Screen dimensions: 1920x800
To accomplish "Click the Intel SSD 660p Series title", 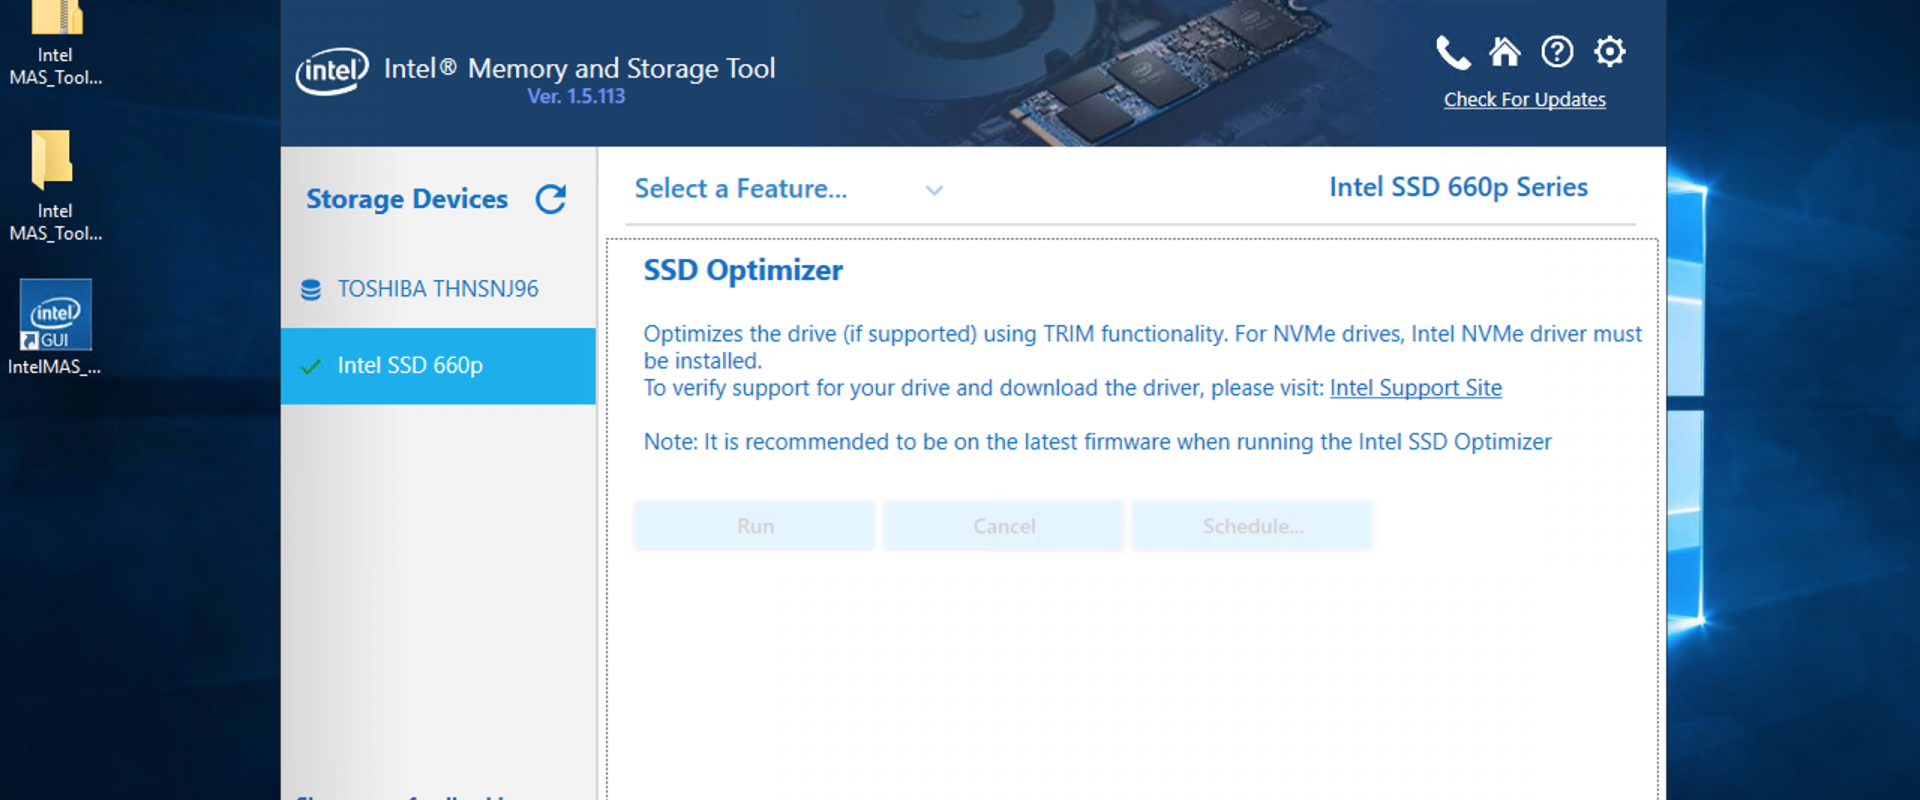I will pos(1458,187).
